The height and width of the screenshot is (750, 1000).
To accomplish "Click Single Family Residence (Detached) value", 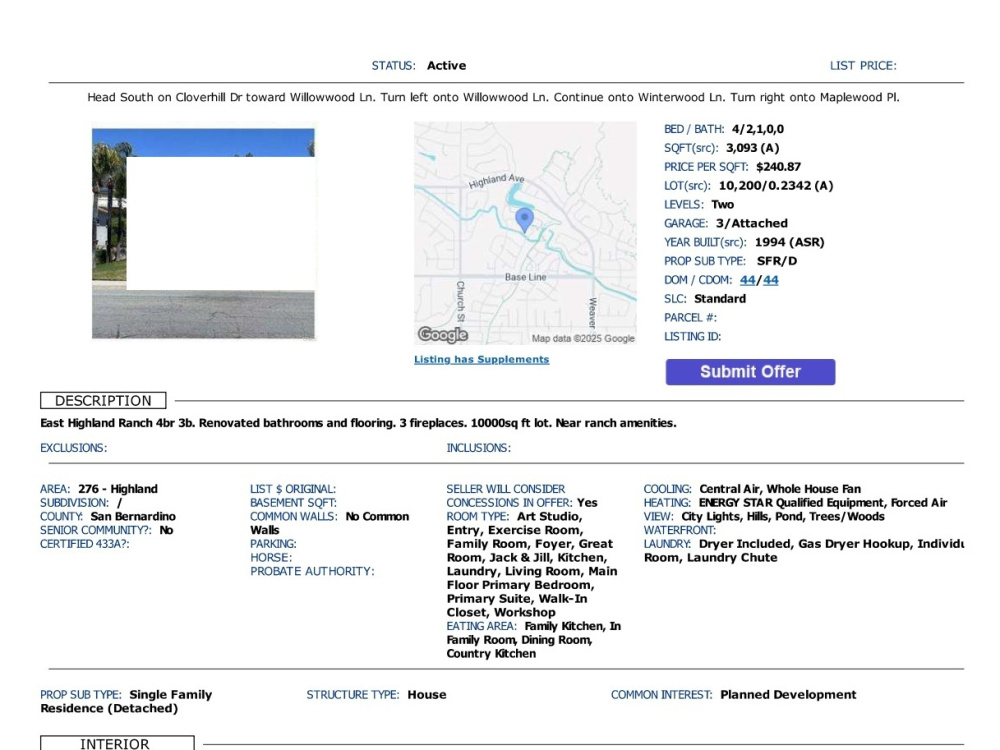I will coord(126,702).
